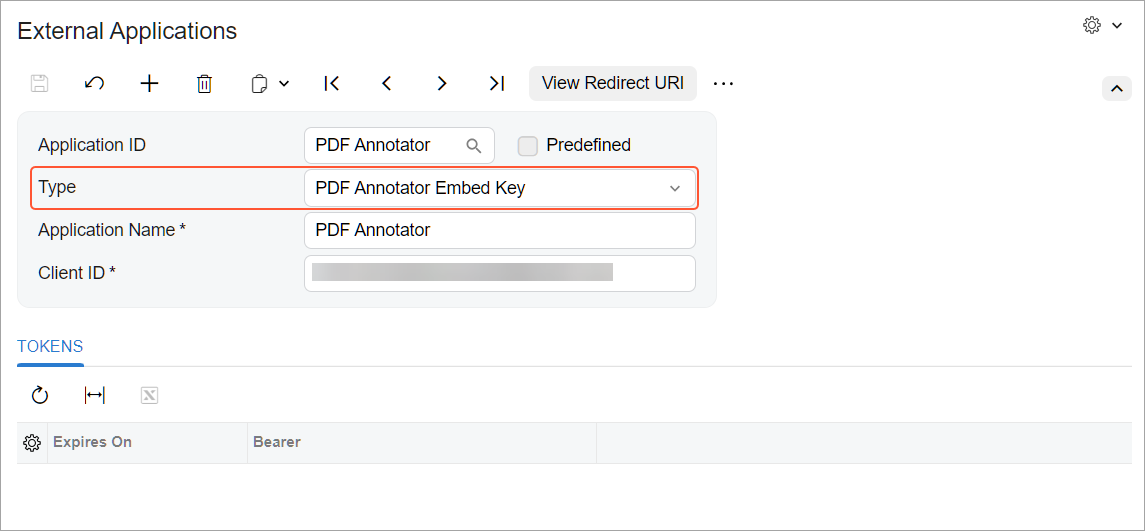The height and width of the screenshot is (531, 1145).
Task: Expand the clipboard dropdown arrow
Action: [x=284, y=84]
